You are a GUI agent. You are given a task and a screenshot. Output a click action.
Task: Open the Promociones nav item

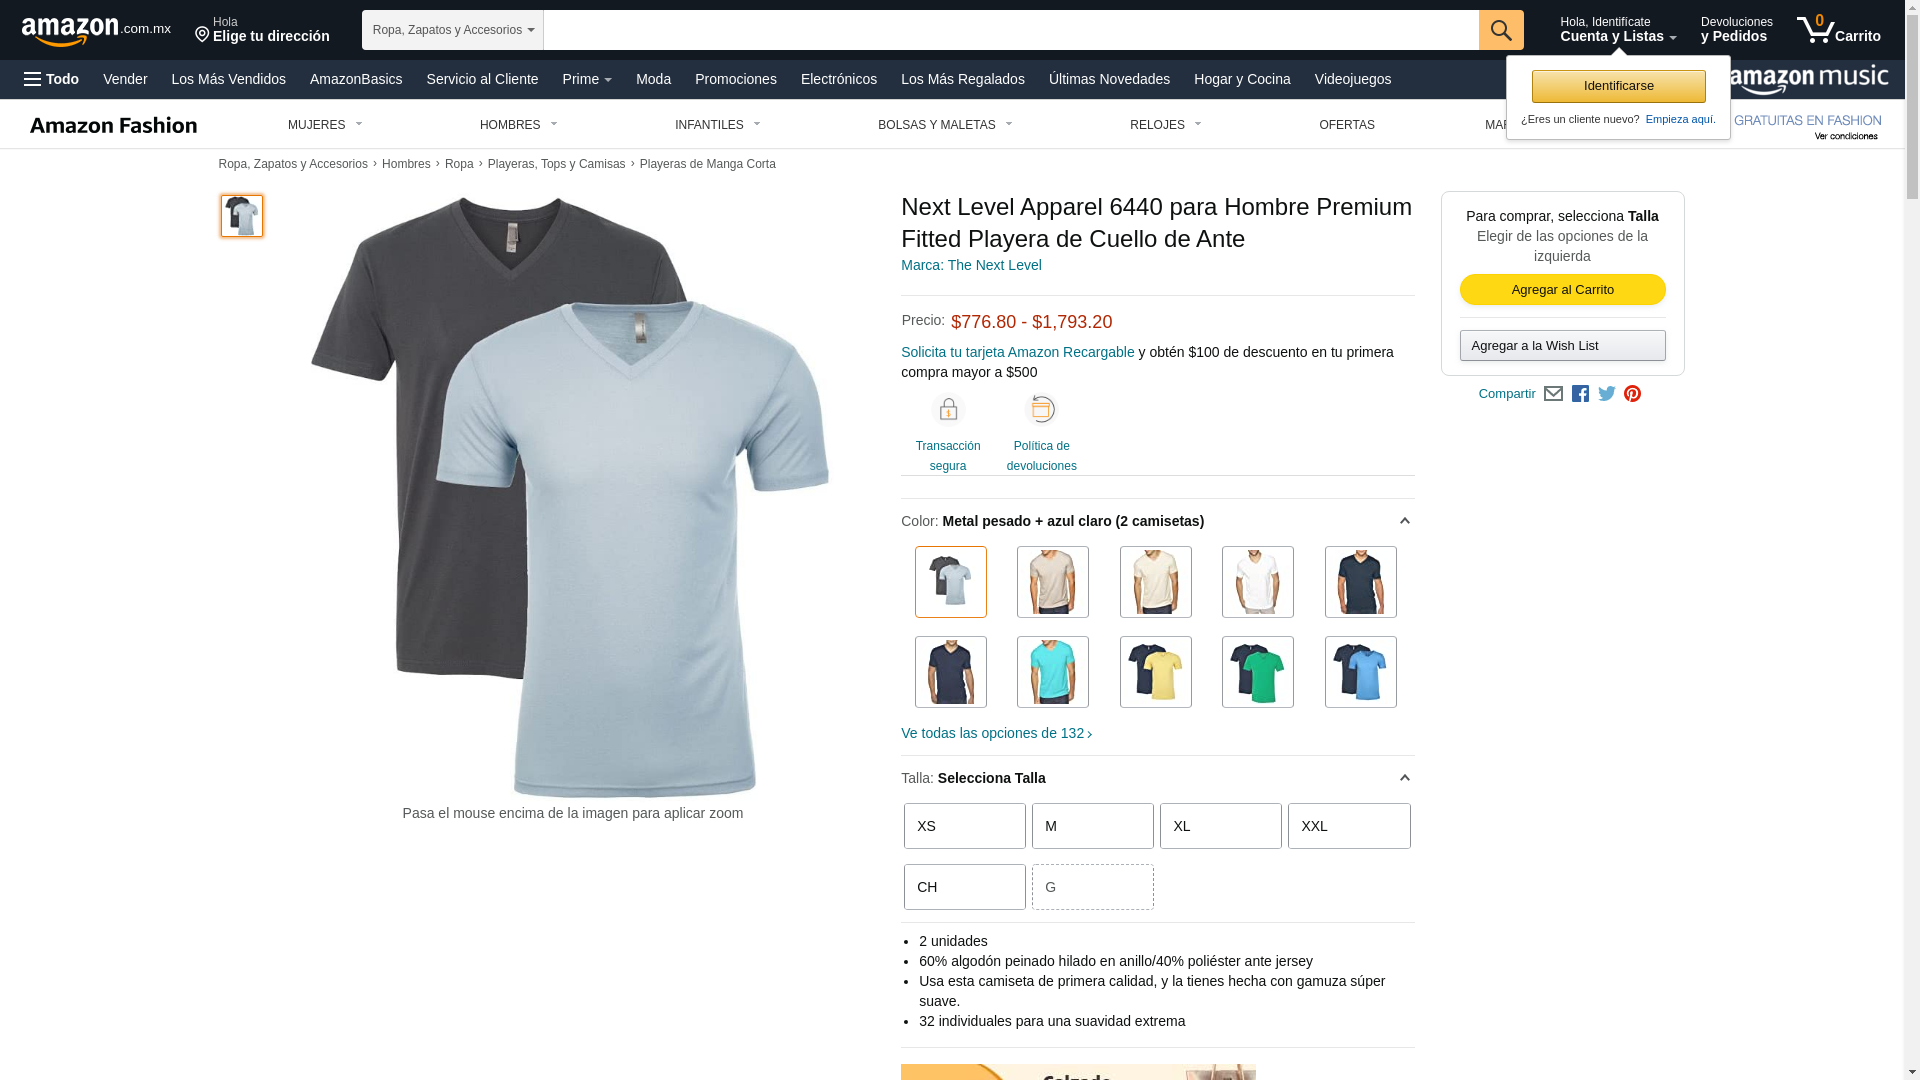pos(736,79)
